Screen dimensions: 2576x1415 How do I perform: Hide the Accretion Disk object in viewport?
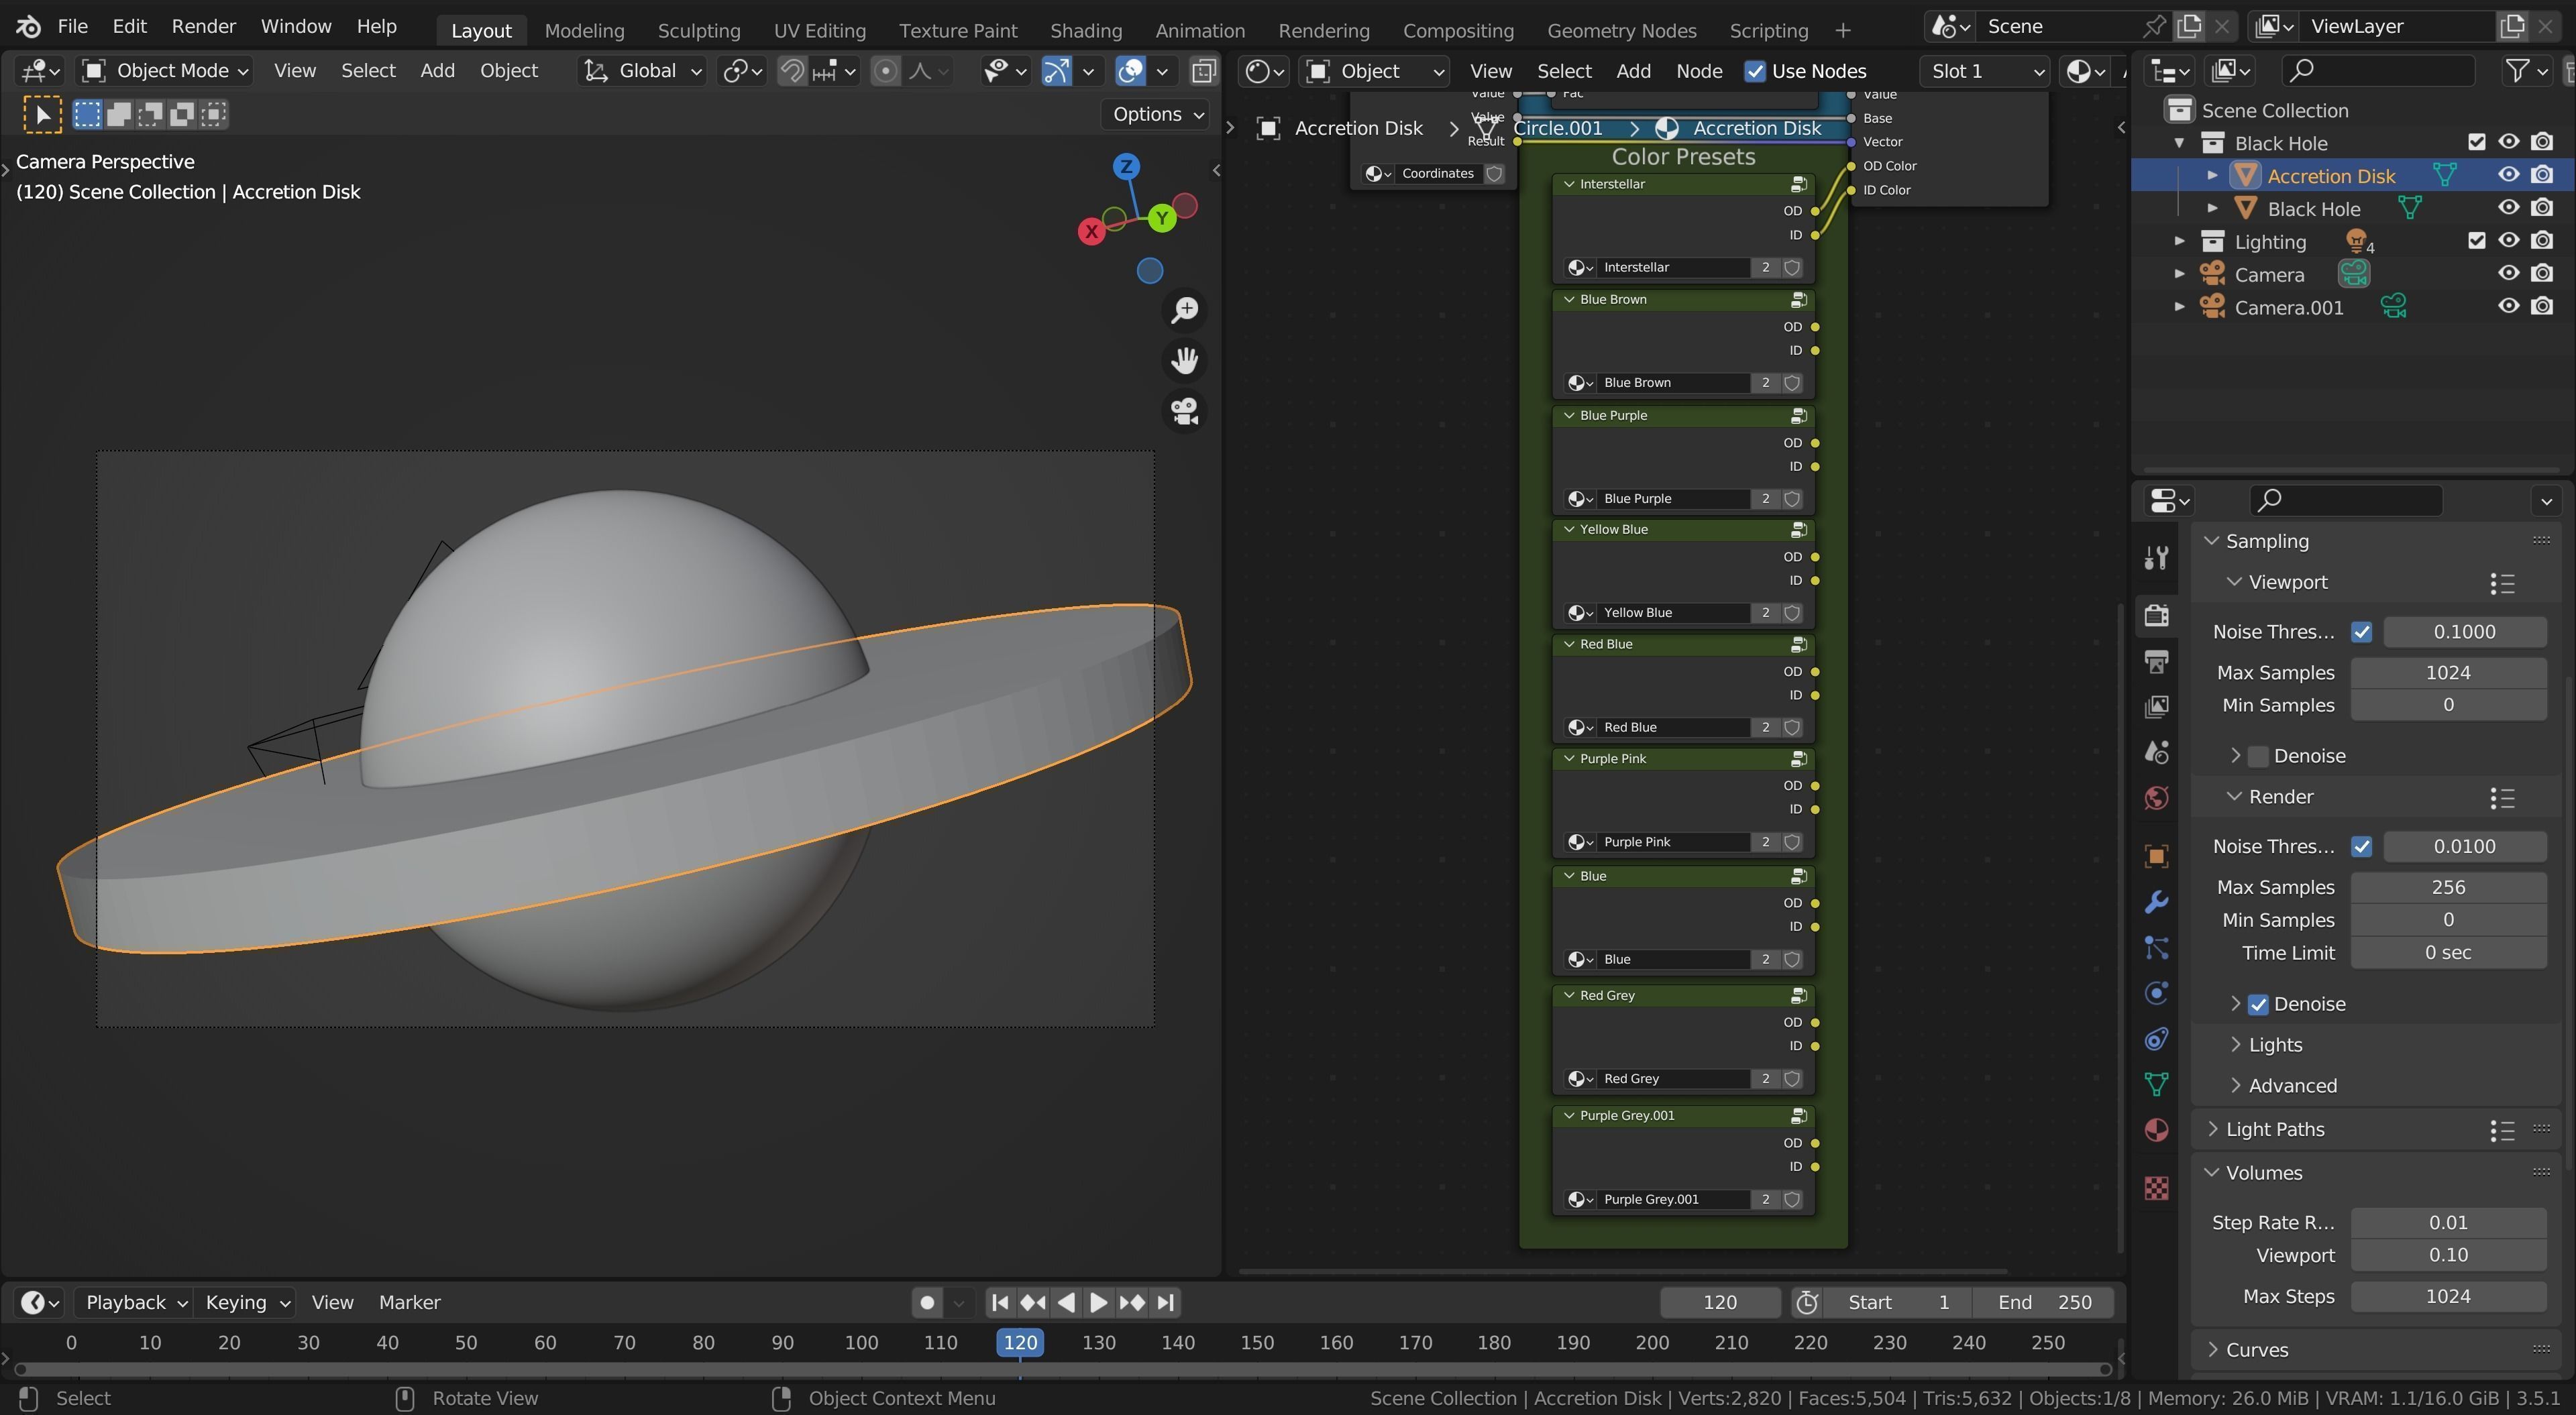(x=2508, y=175)
